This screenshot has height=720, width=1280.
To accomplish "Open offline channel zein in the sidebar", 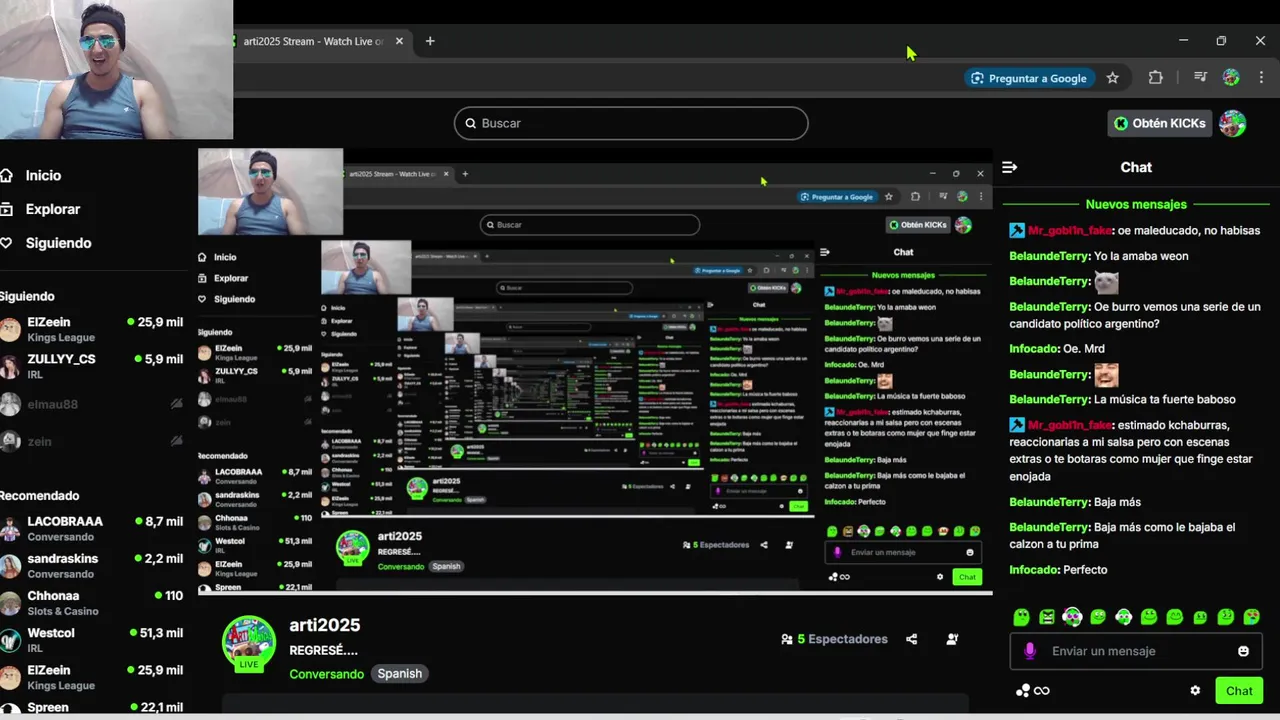I will [92, 441].
